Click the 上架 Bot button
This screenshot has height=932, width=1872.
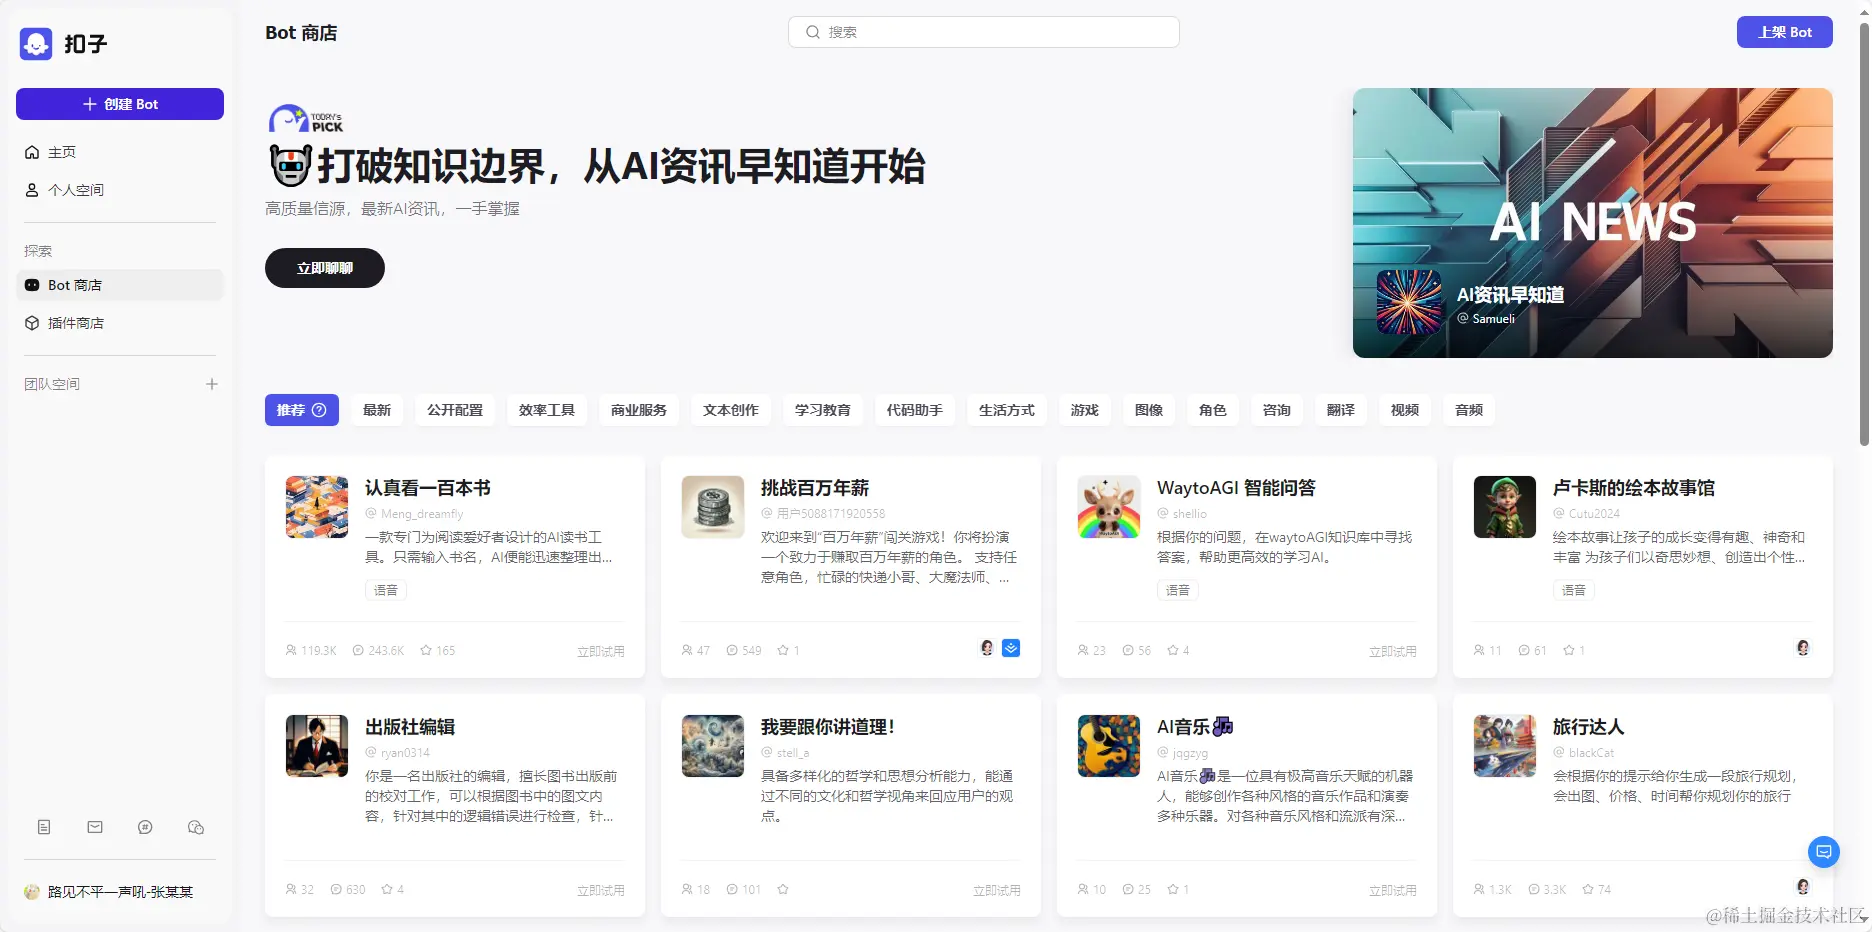[1785, 32]
